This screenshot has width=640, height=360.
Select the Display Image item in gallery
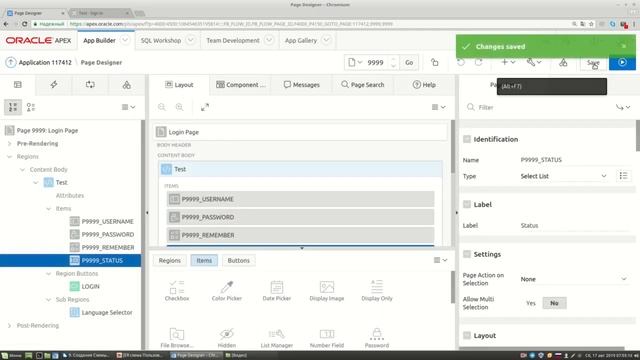[x=327, y=291]
